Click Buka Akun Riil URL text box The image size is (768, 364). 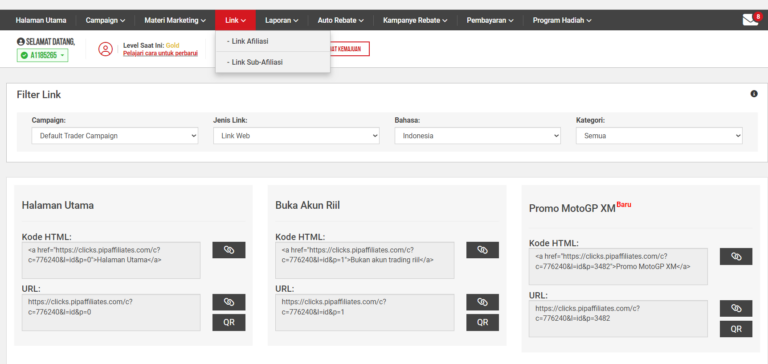click(365, 313)
